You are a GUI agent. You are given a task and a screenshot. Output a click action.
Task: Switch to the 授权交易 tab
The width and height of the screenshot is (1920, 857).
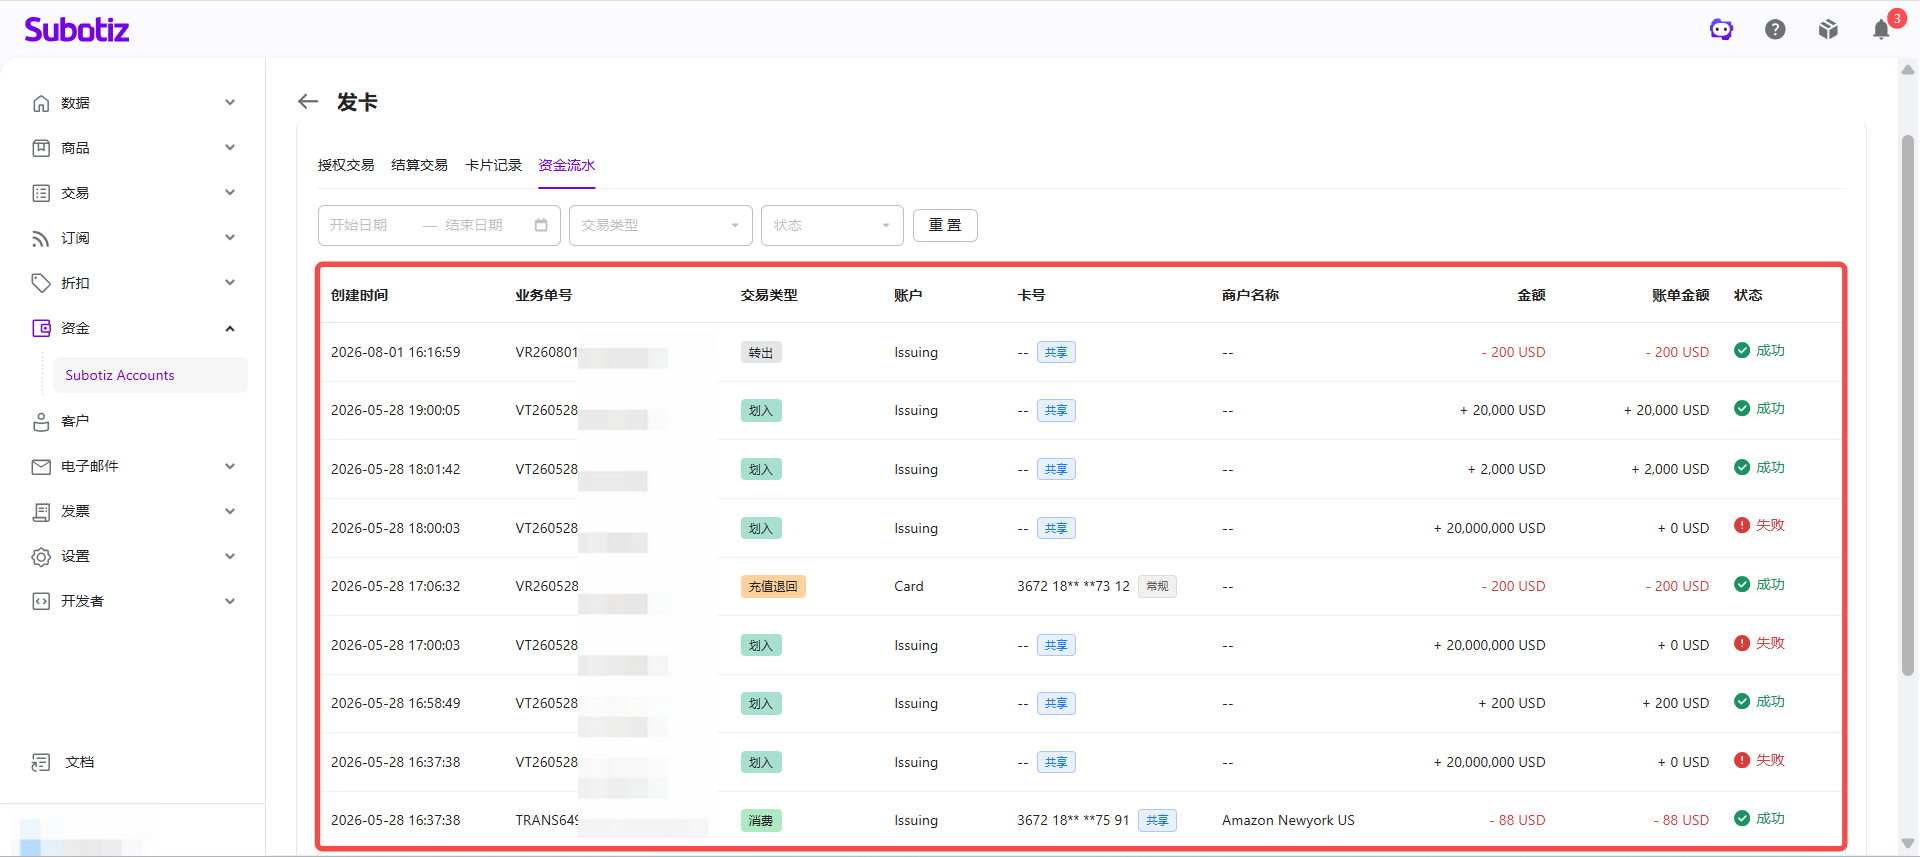[346, 165]
